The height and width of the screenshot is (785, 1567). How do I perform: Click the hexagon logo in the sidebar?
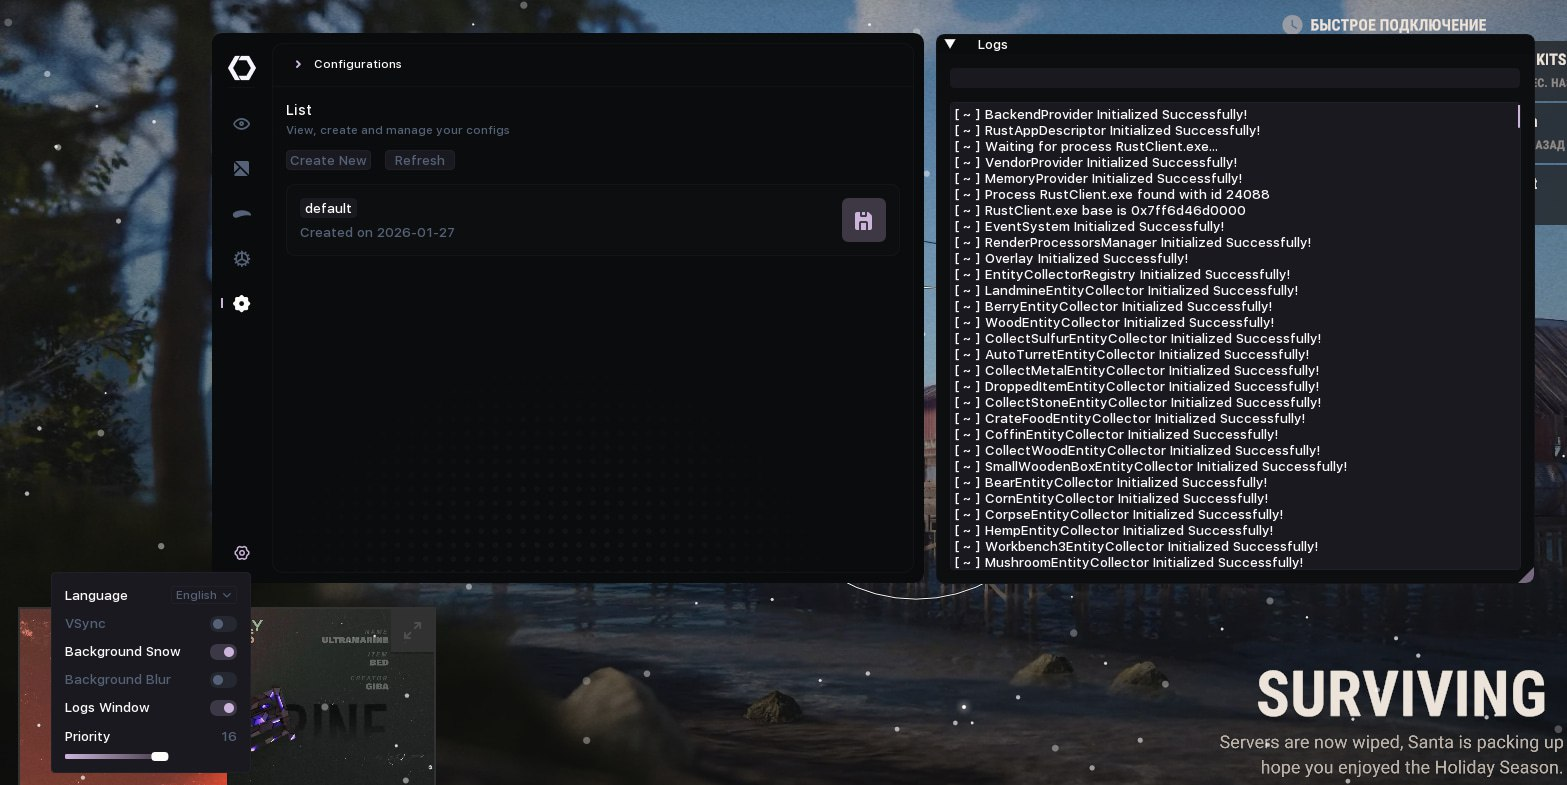(x=242, y=68)
